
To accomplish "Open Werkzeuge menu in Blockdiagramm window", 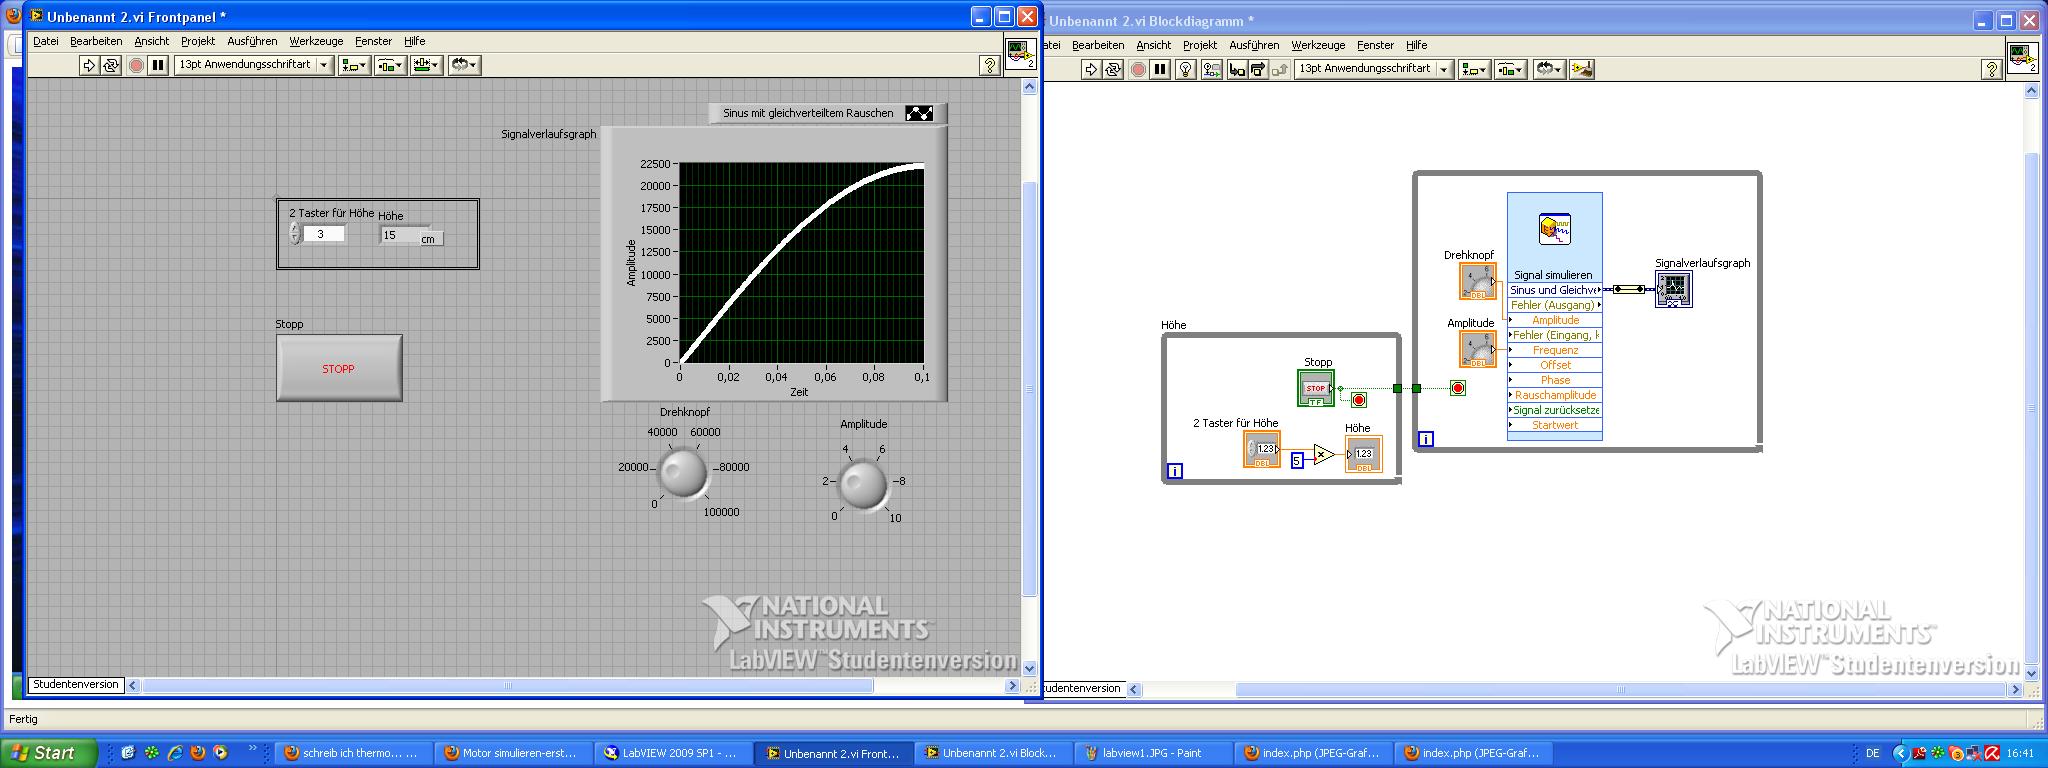I will [1318, 45].
